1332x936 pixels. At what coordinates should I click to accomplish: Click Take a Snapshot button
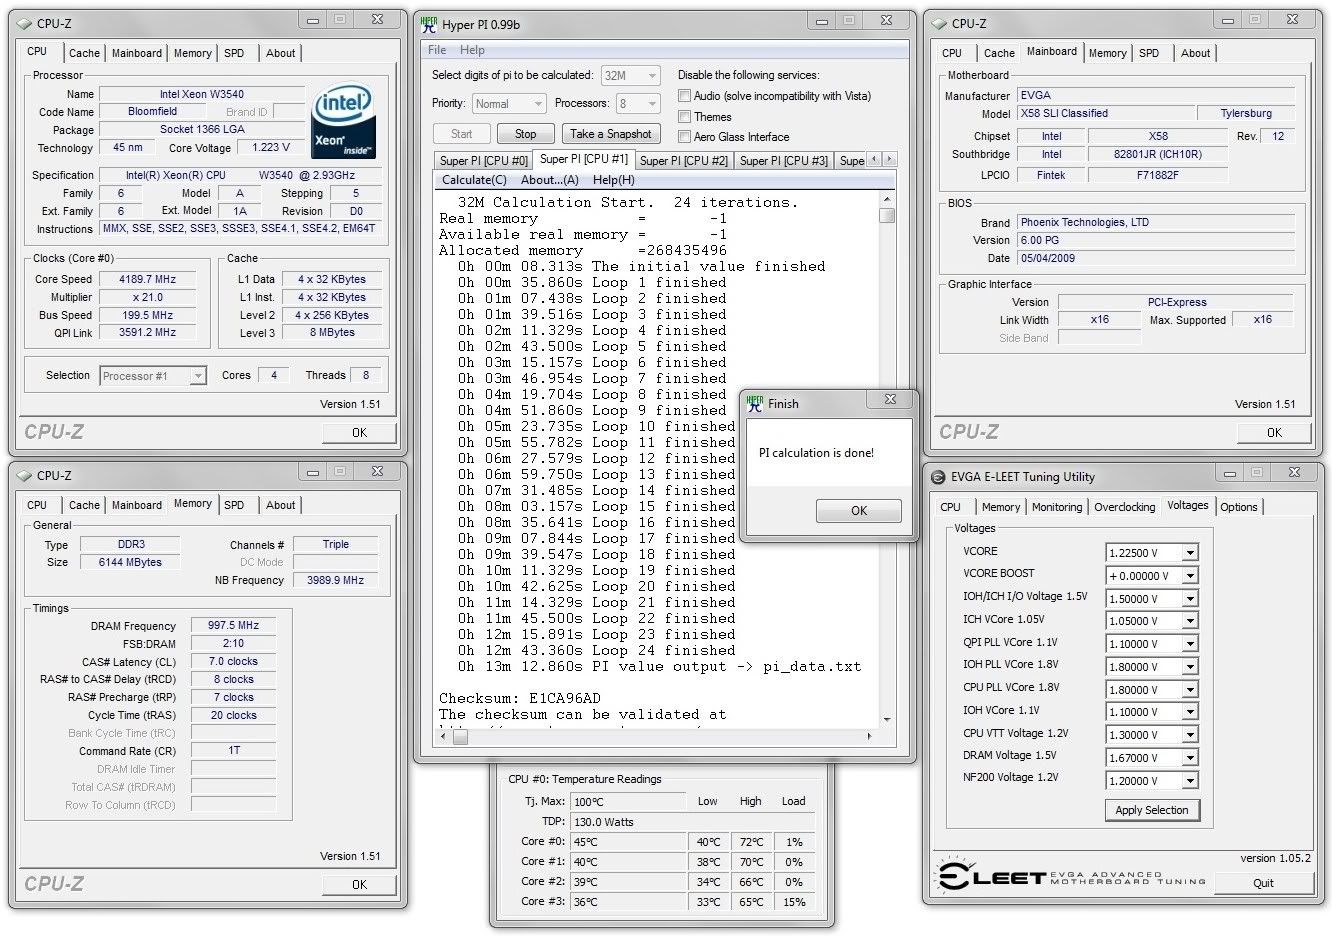tap(610, 134)
